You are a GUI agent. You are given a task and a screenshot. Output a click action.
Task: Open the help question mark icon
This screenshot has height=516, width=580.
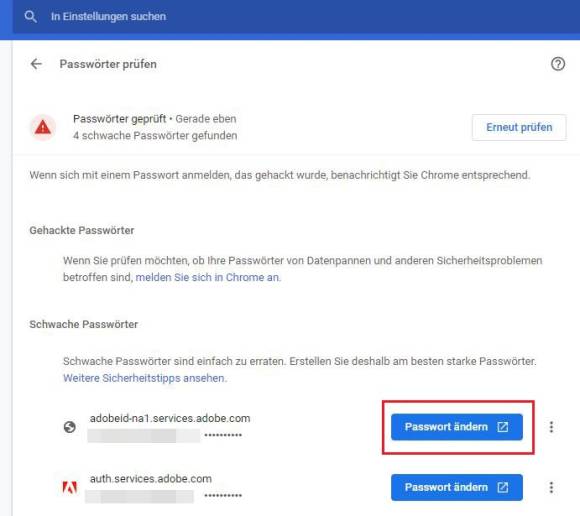pos(558,64)
